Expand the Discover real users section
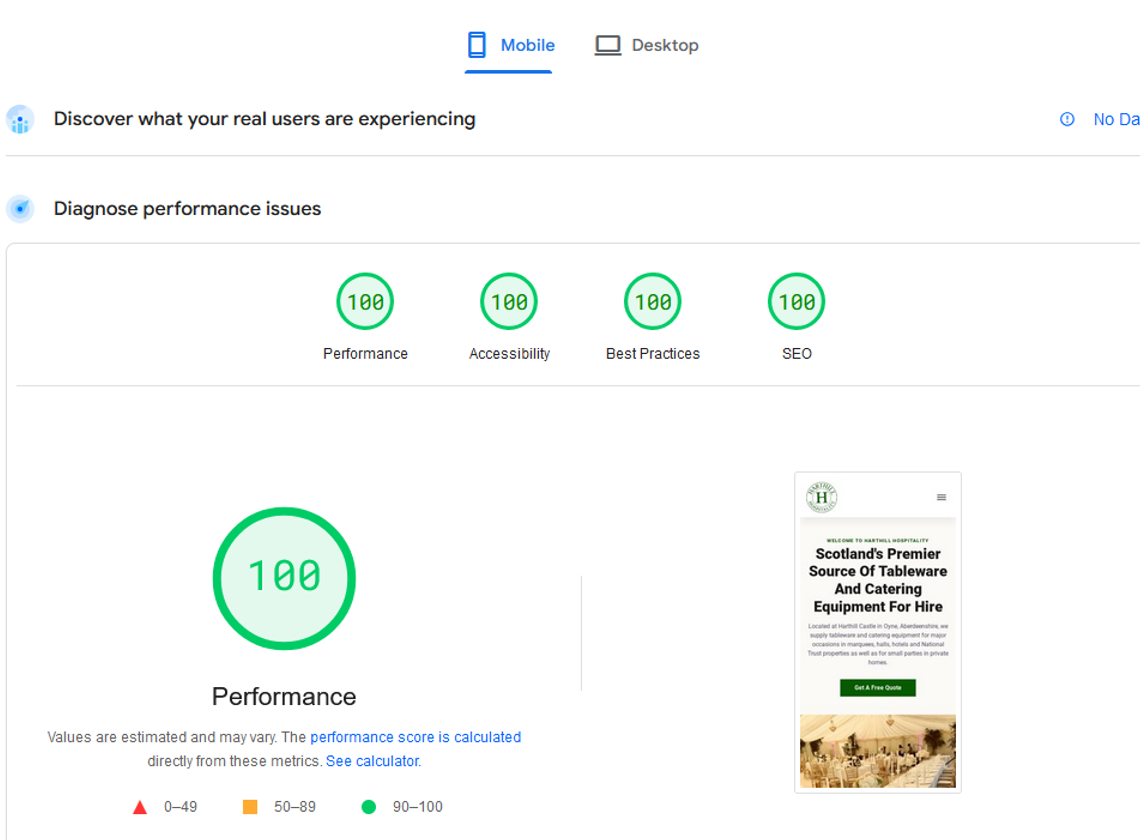The image size is (1140, 840). pyautogui.click(x=264, y=118)
